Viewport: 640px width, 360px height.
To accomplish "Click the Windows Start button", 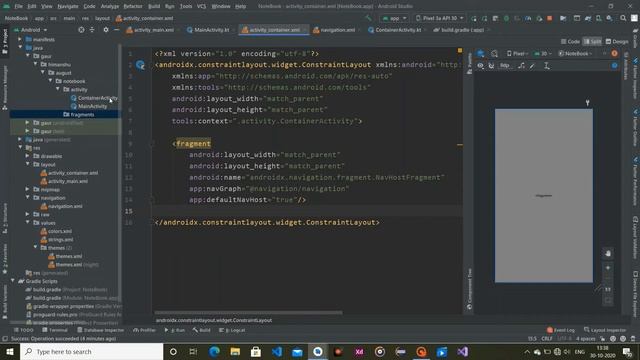I will coord(10,351).
